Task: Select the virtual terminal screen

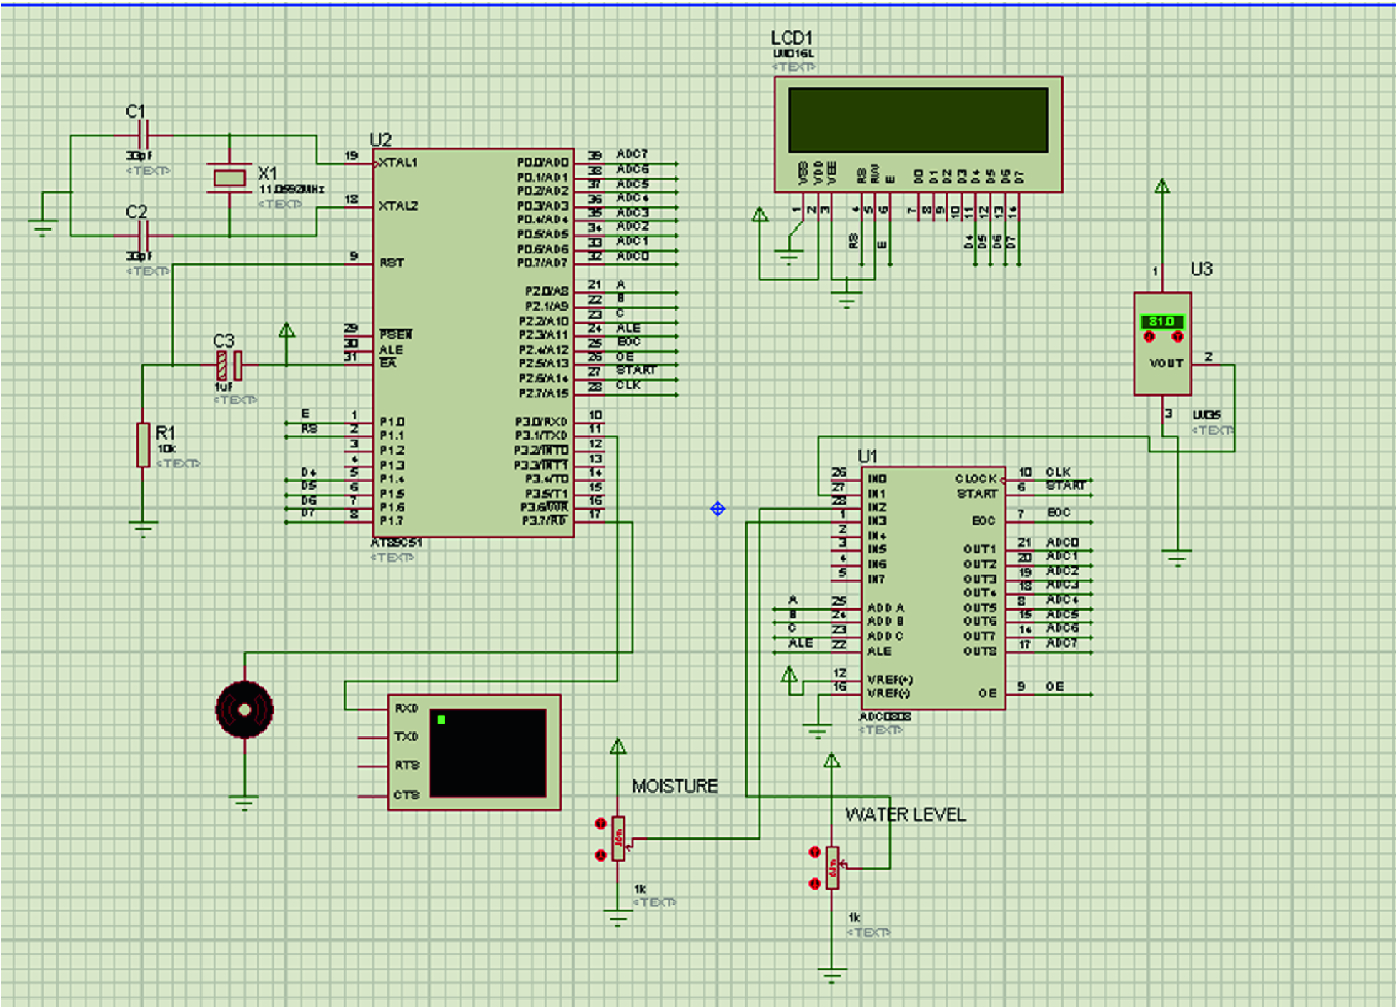Action: click(x=487, y=755)
